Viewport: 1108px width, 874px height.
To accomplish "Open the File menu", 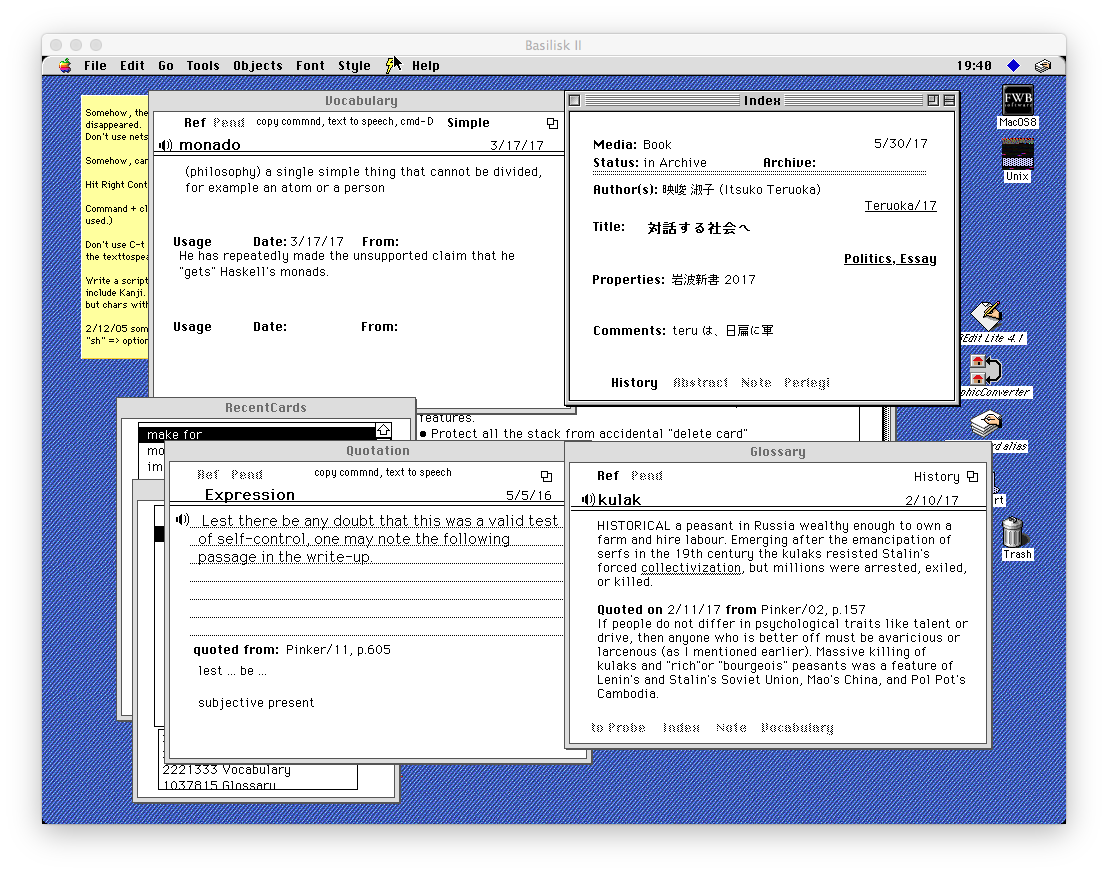I will pyautogui.click(x=95, y=66).
